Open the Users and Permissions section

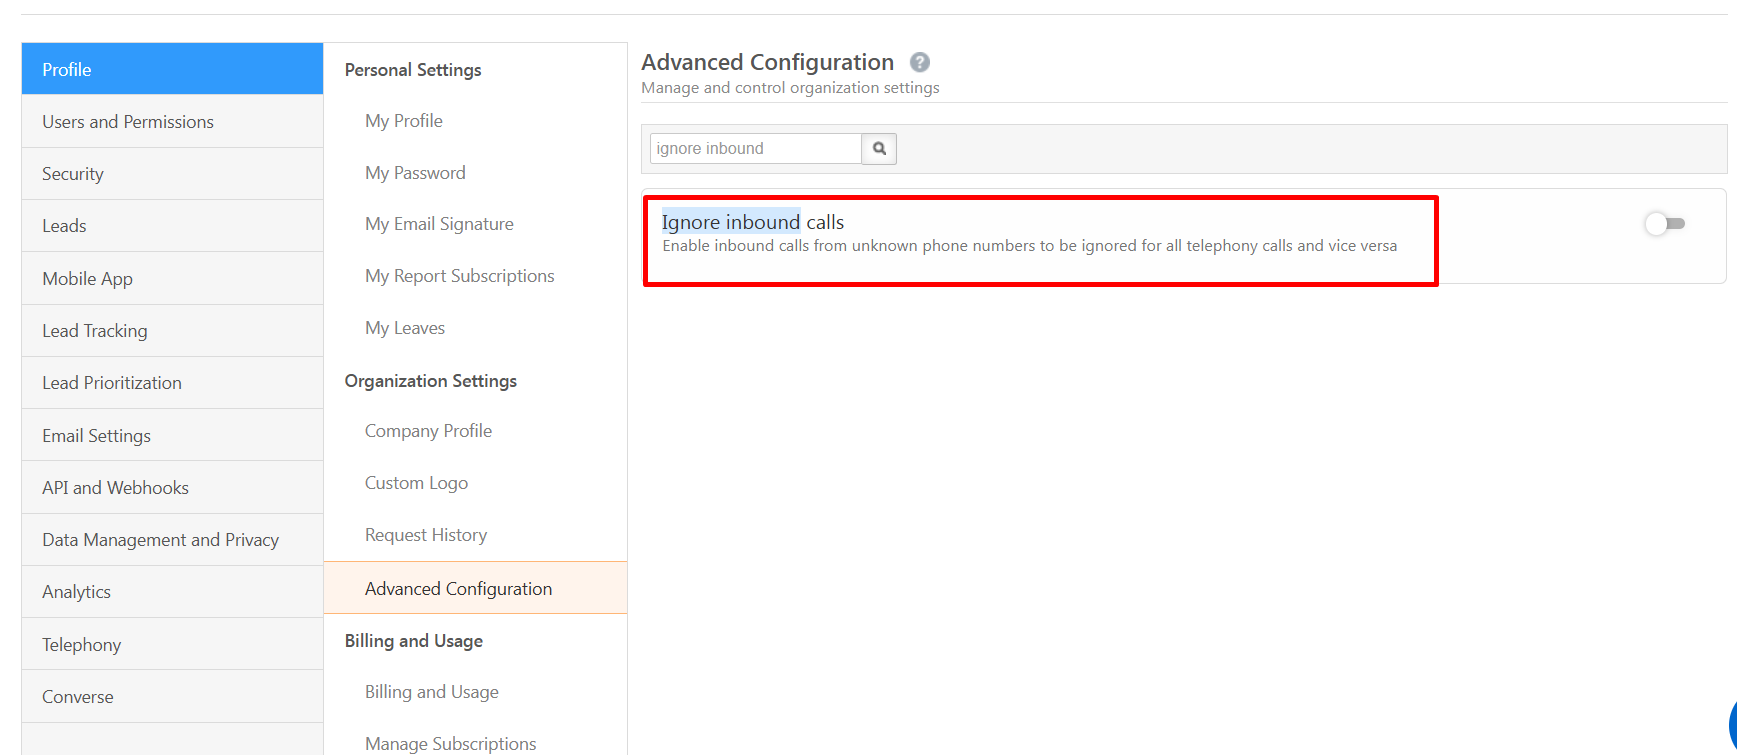point(128,122)
